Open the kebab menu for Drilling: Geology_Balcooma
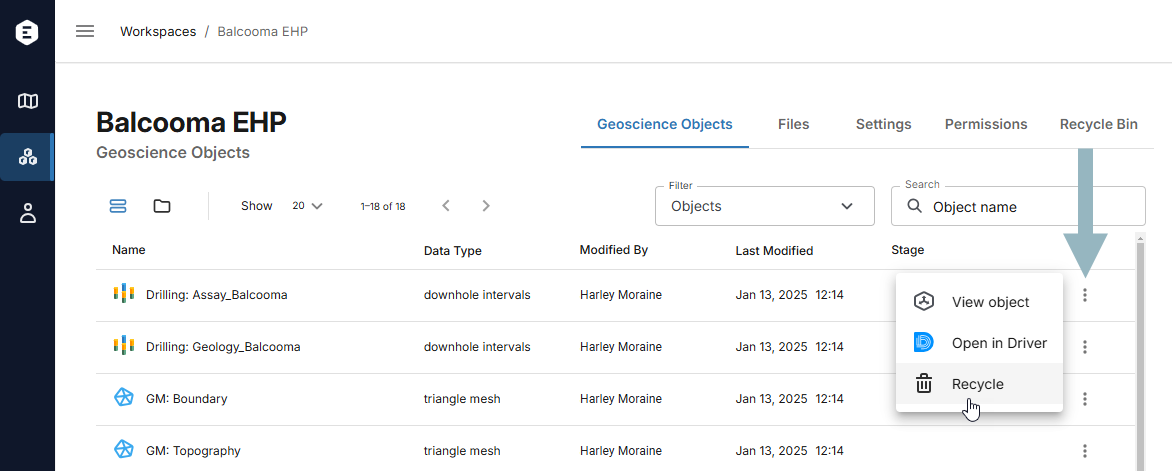 (x=1085, y=347)
